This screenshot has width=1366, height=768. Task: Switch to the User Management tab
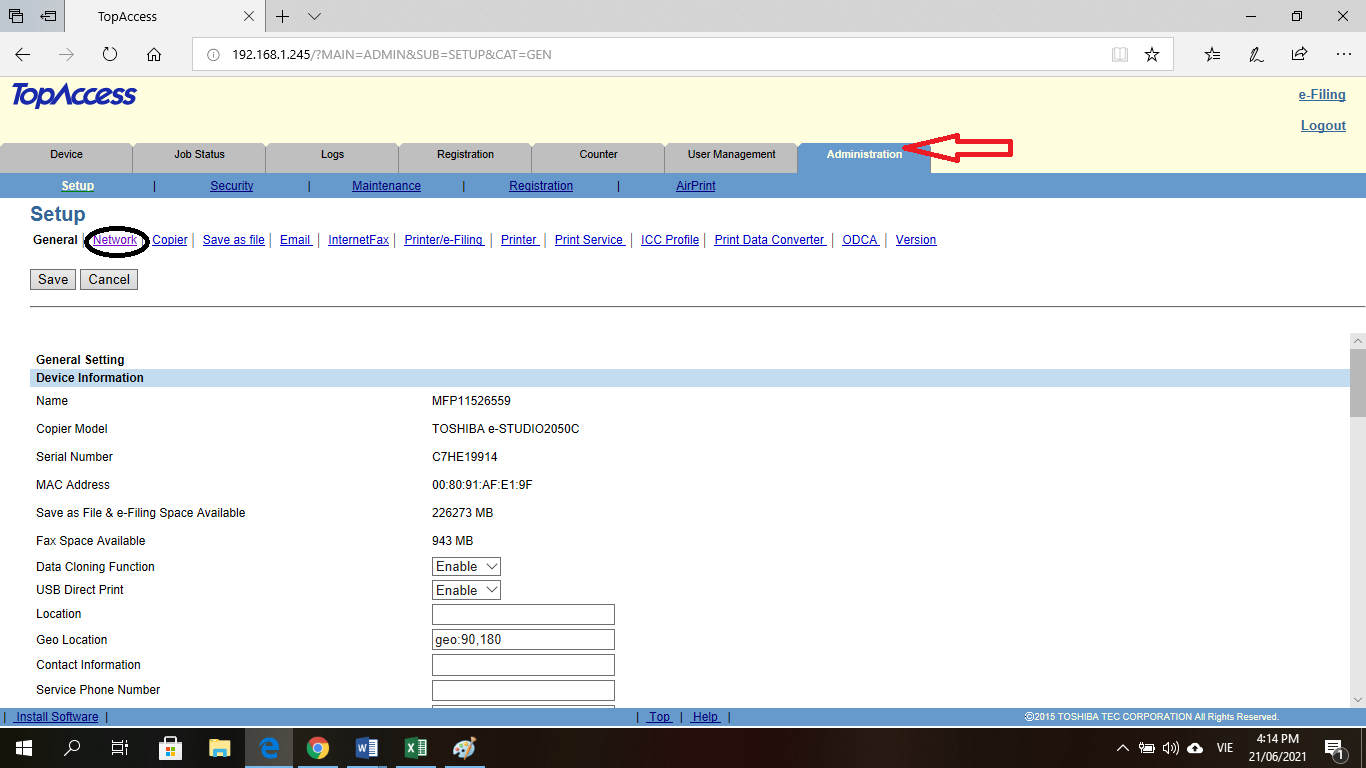tap(731, 155)
